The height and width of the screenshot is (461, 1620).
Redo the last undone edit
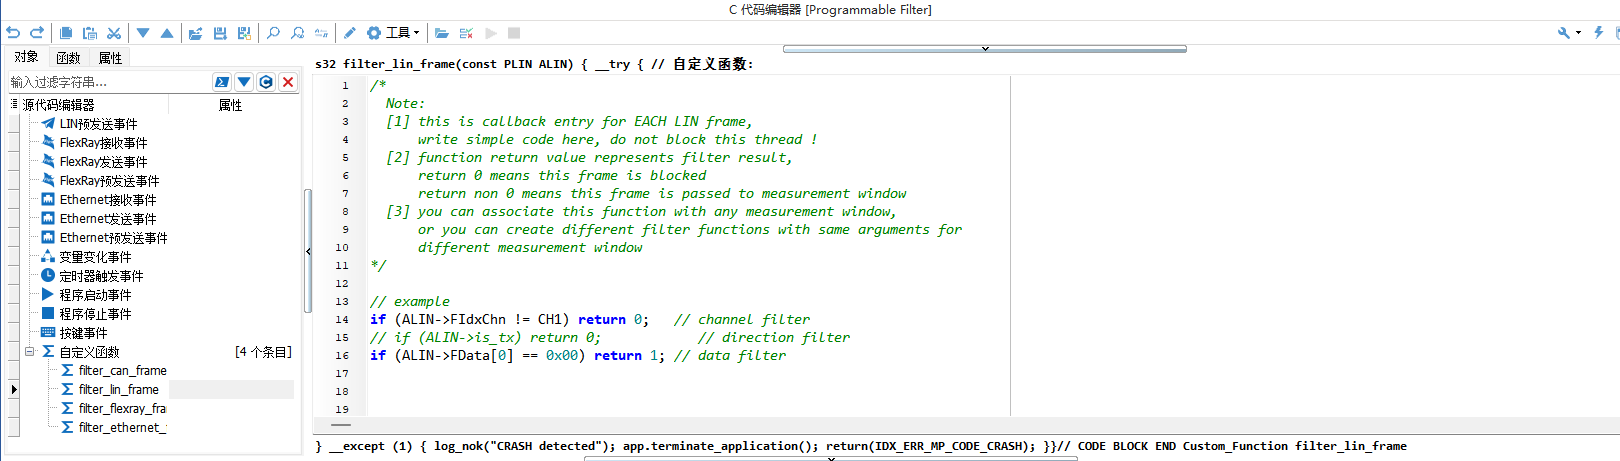[37, 33]
